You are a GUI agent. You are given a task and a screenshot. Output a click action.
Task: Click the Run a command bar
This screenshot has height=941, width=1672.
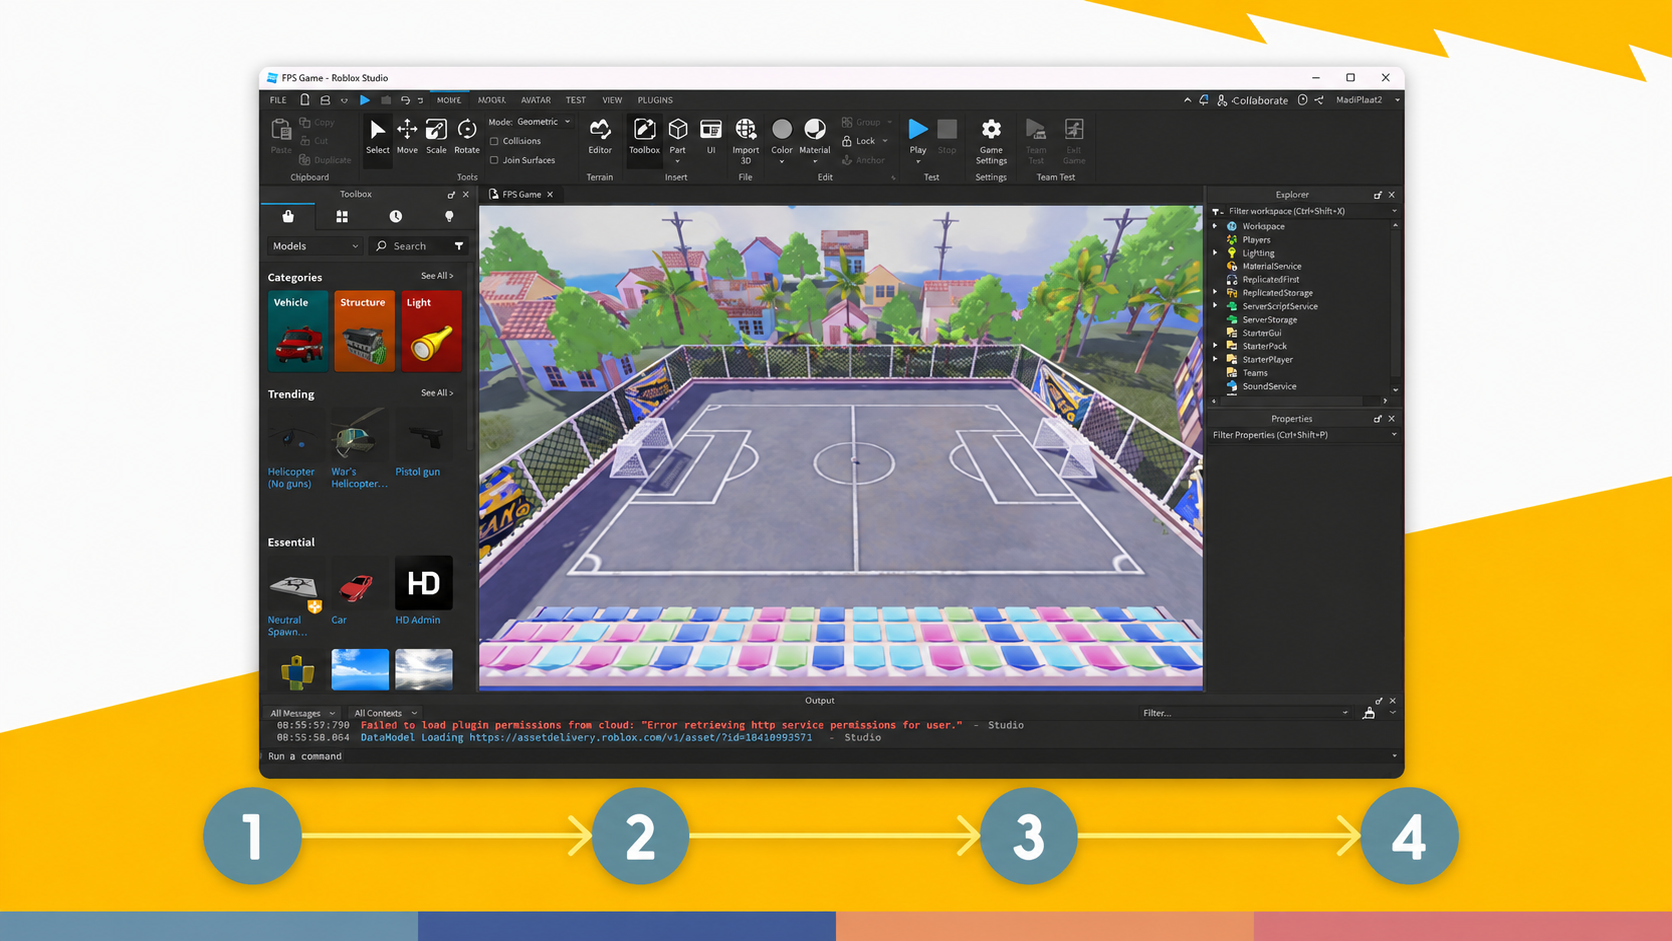pos(830,756)
